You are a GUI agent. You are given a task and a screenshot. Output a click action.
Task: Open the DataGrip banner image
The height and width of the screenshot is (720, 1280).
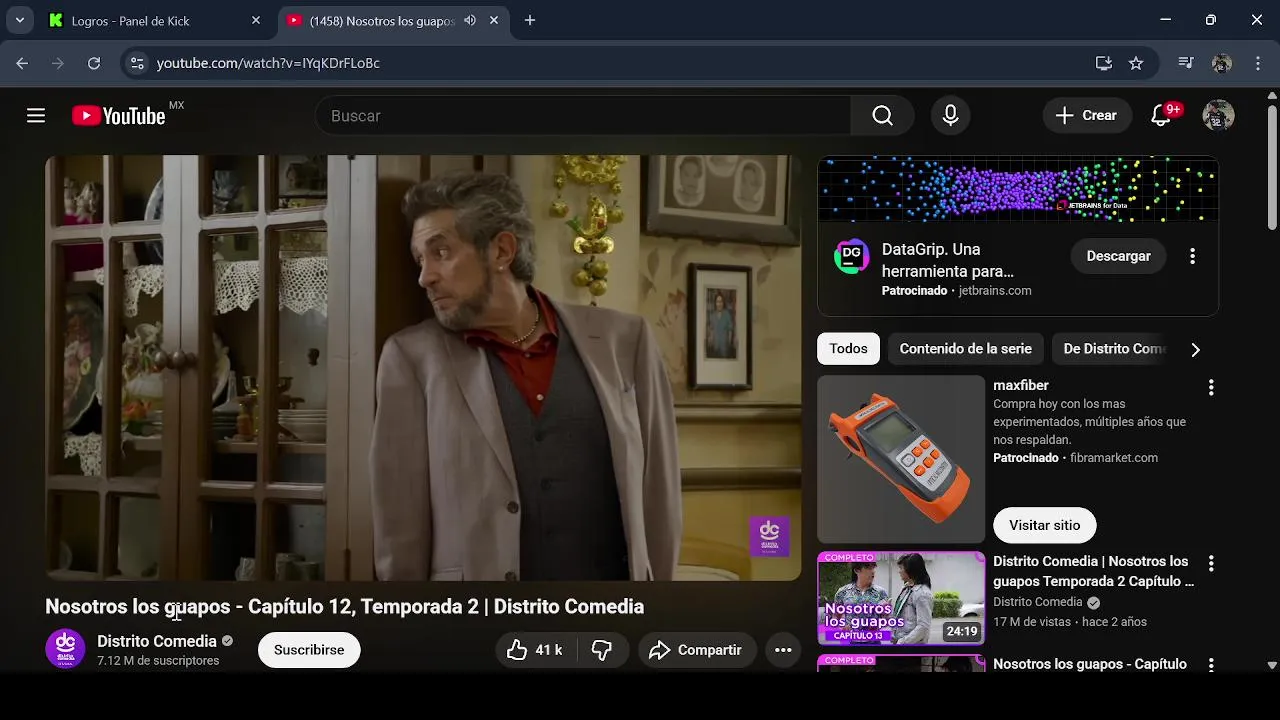click(x=1018, y=189)
